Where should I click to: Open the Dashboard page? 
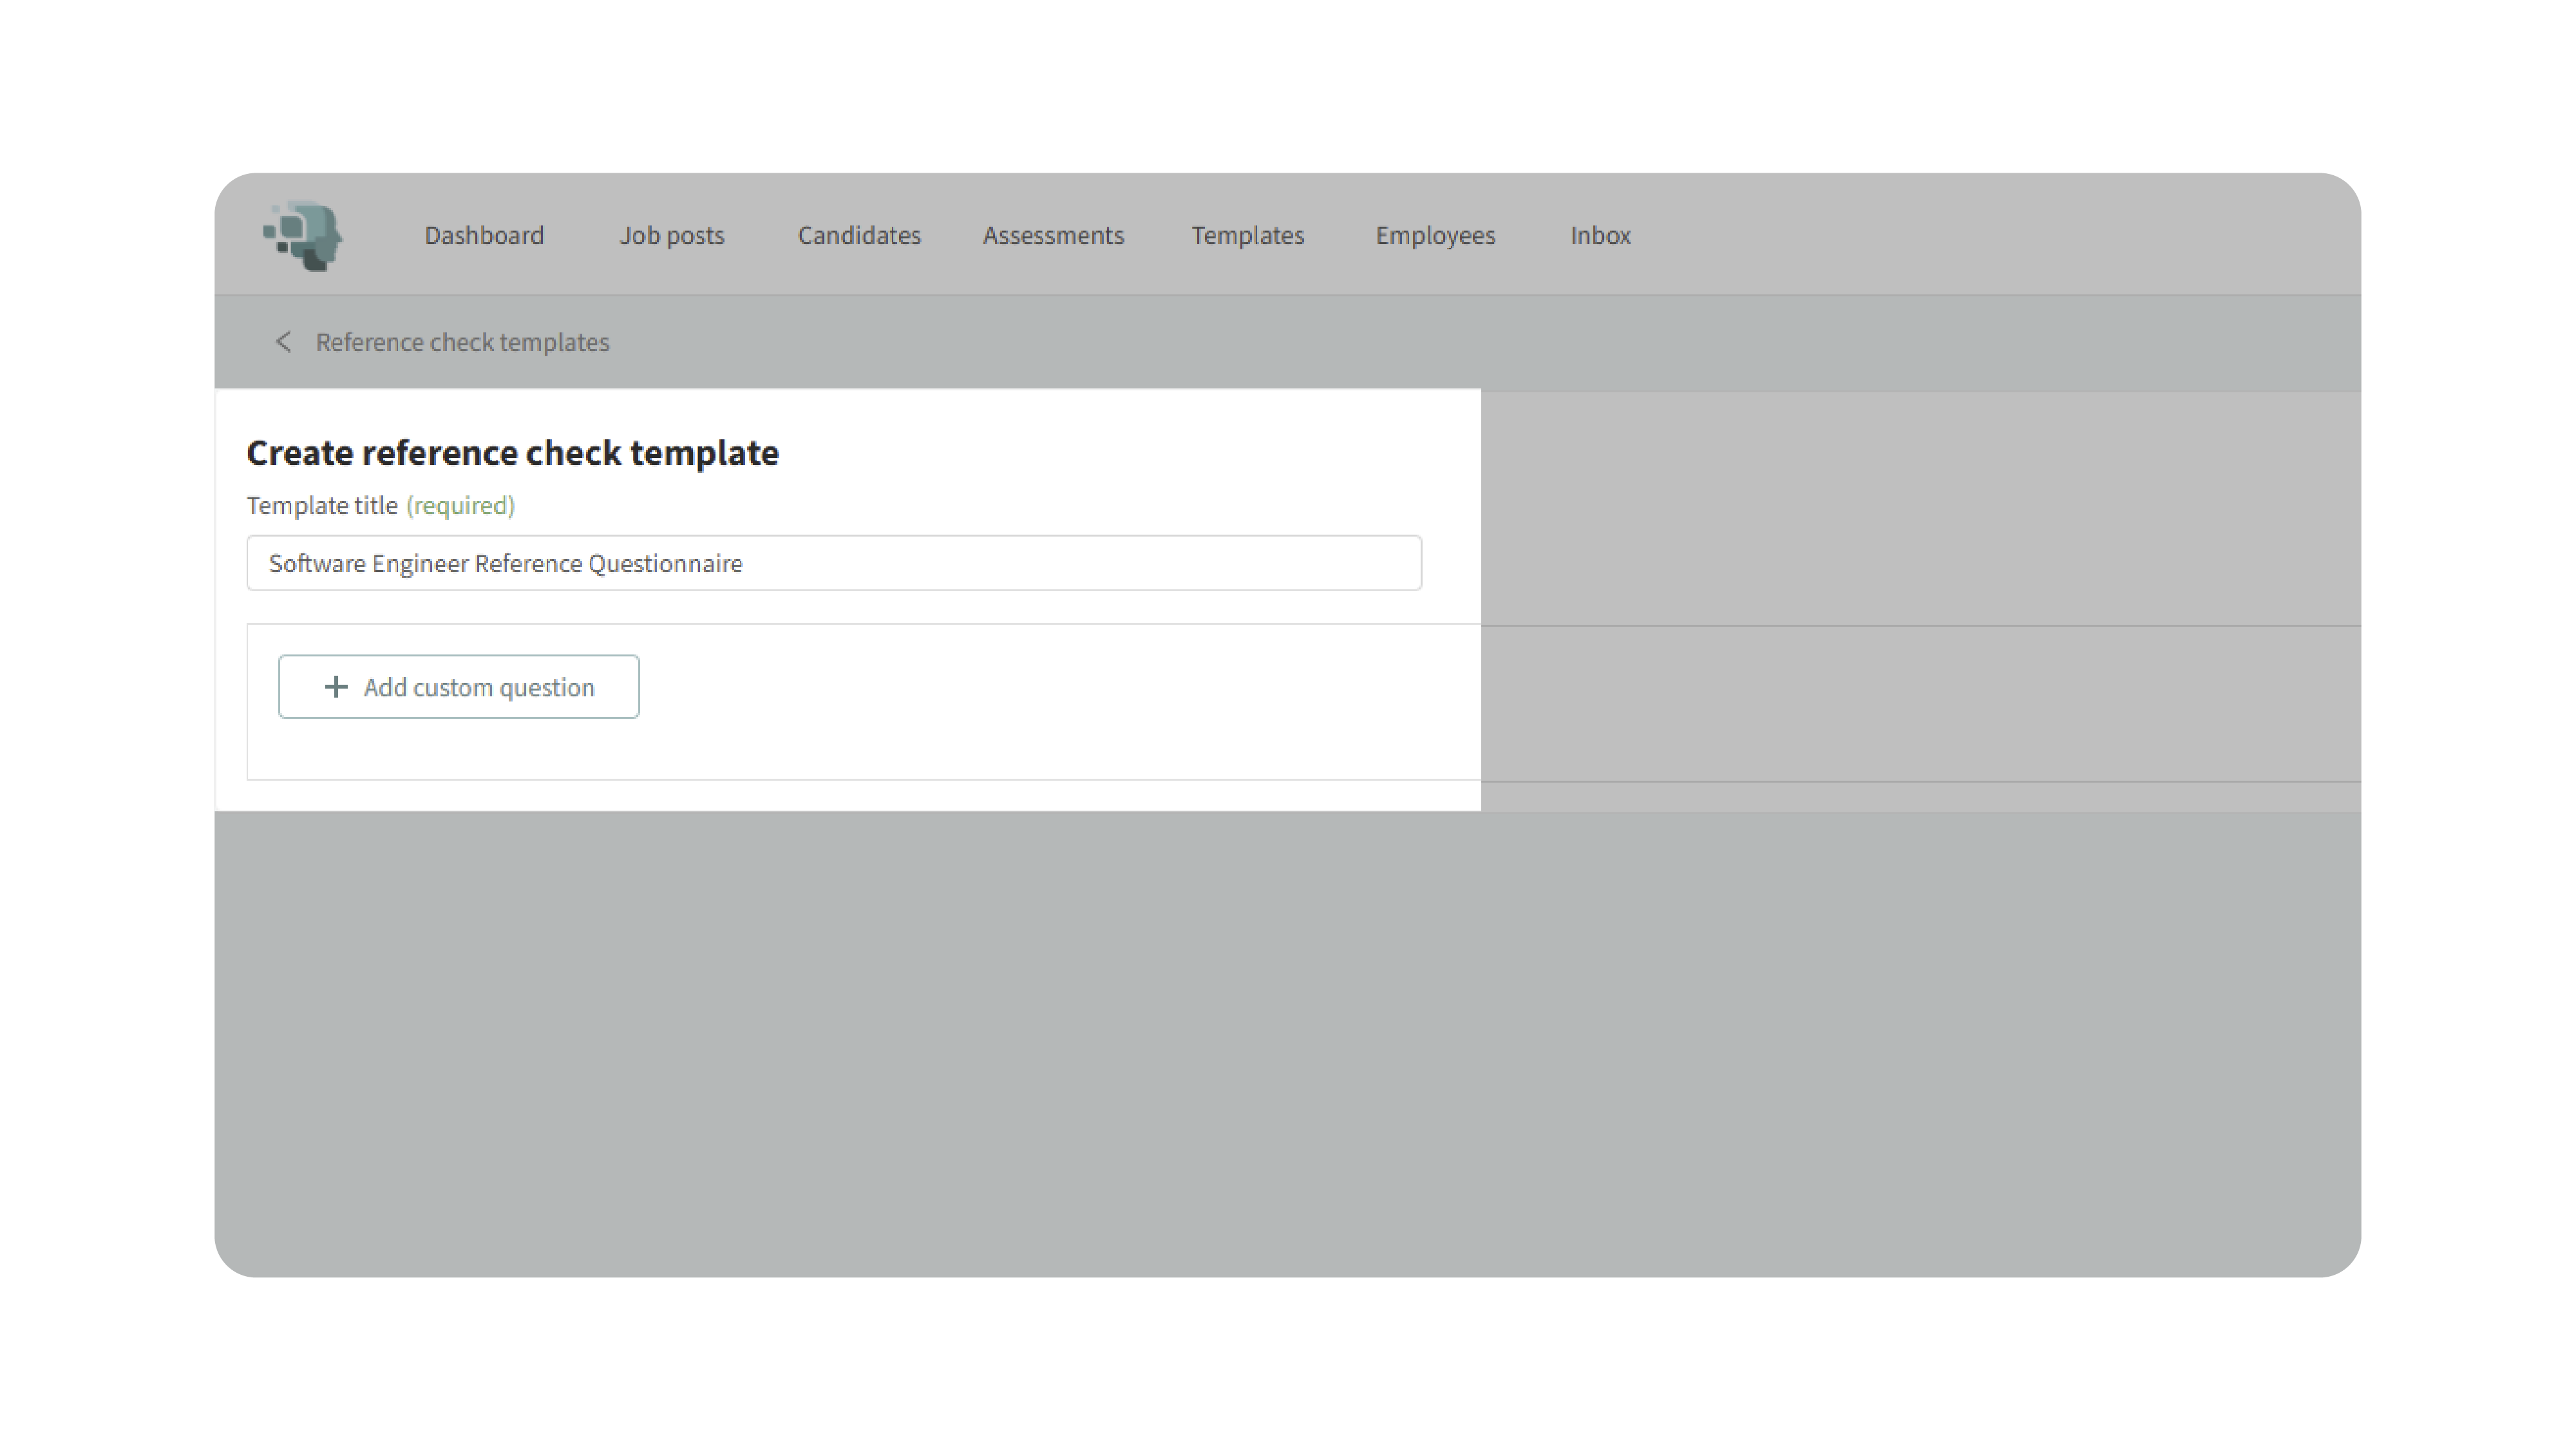coord(484,235)
